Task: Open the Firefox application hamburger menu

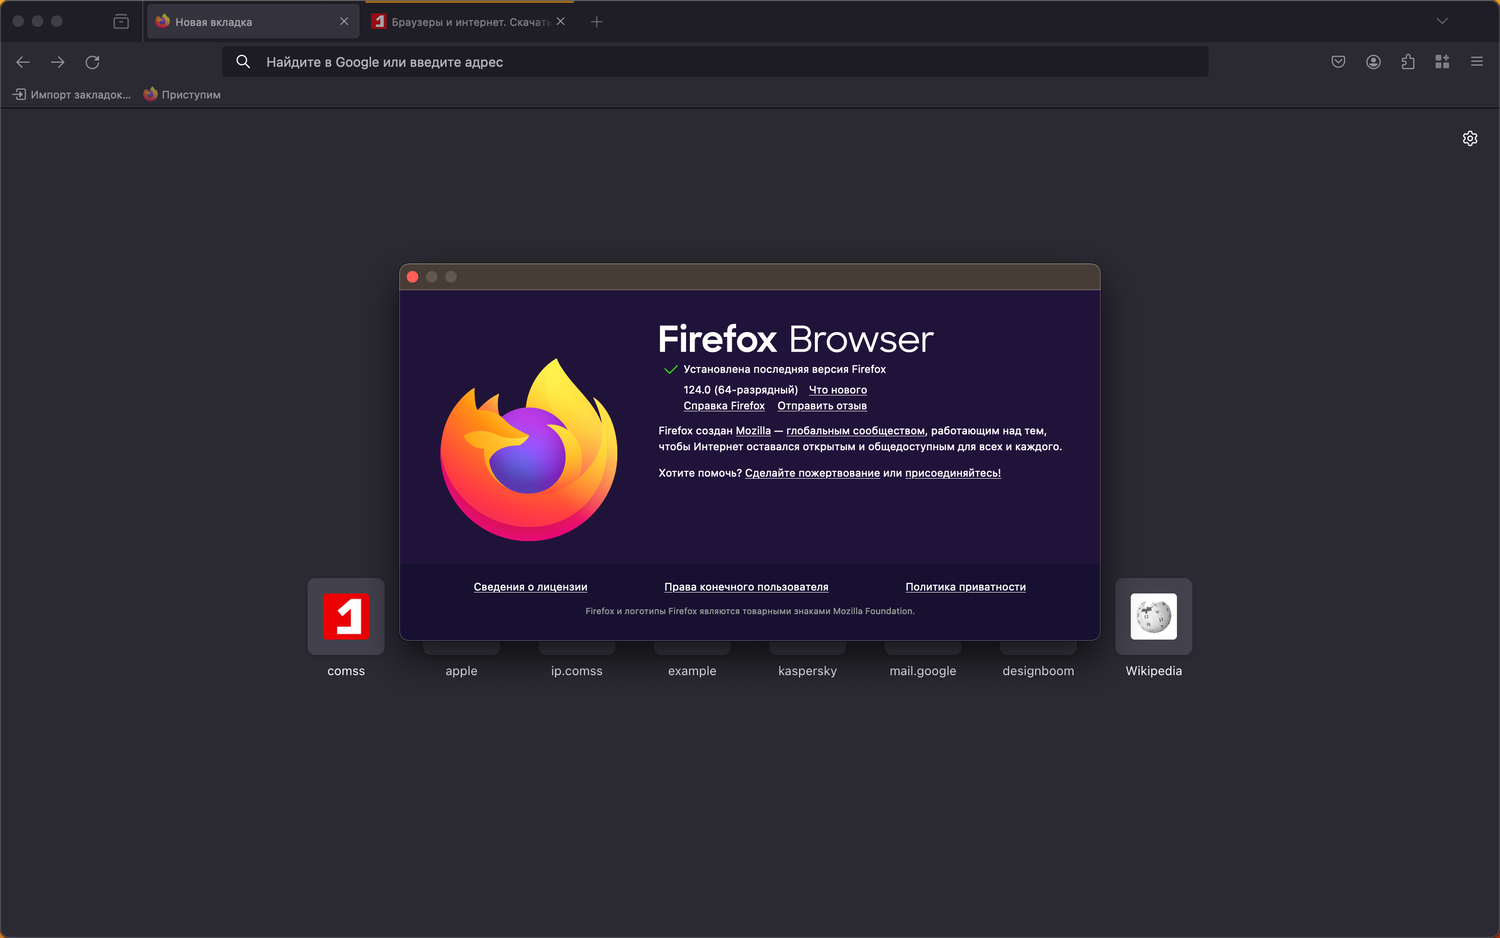Action: (1477, 62)
